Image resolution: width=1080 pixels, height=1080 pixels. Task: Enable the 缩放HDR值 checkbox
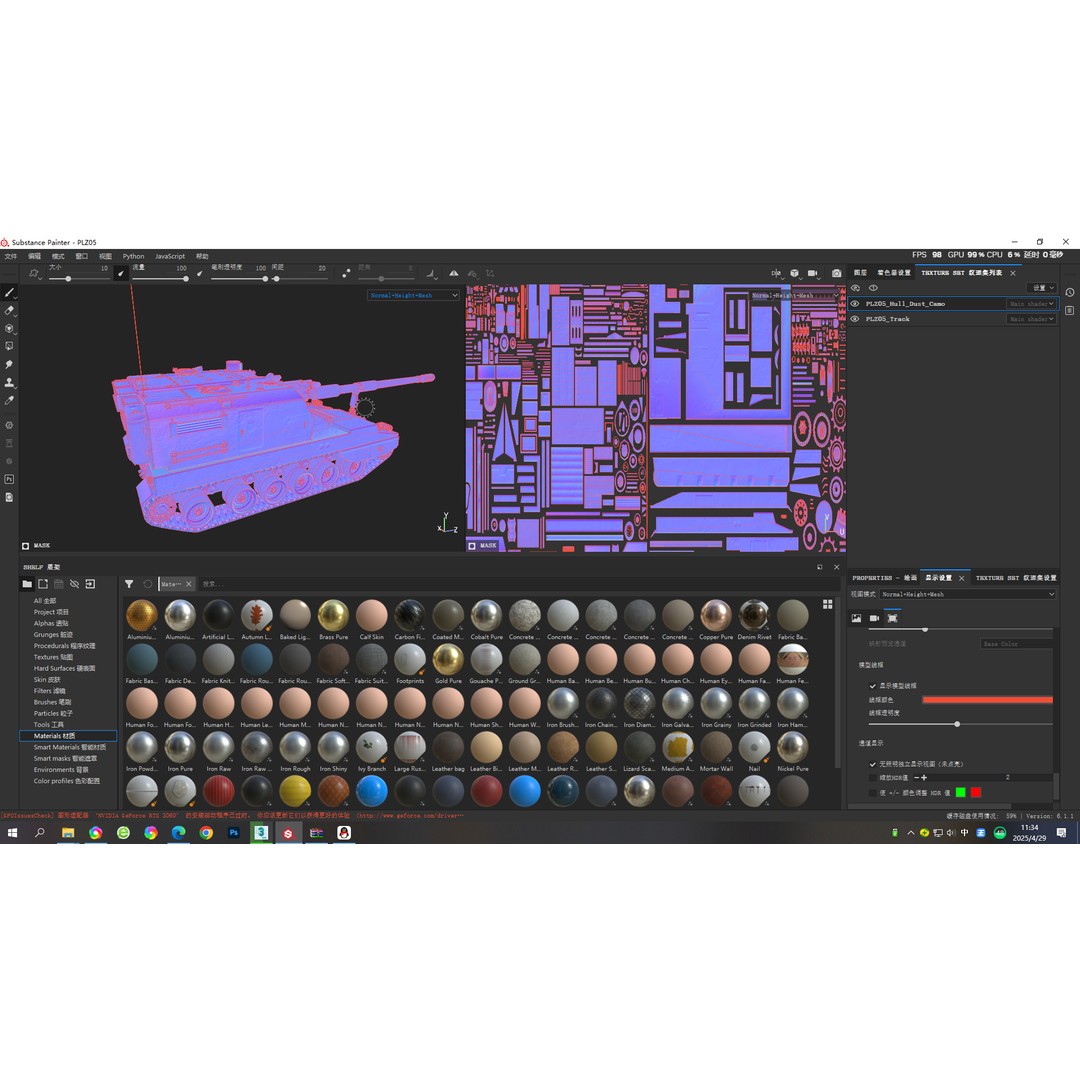pyautogui.click(x=873, y=778)
